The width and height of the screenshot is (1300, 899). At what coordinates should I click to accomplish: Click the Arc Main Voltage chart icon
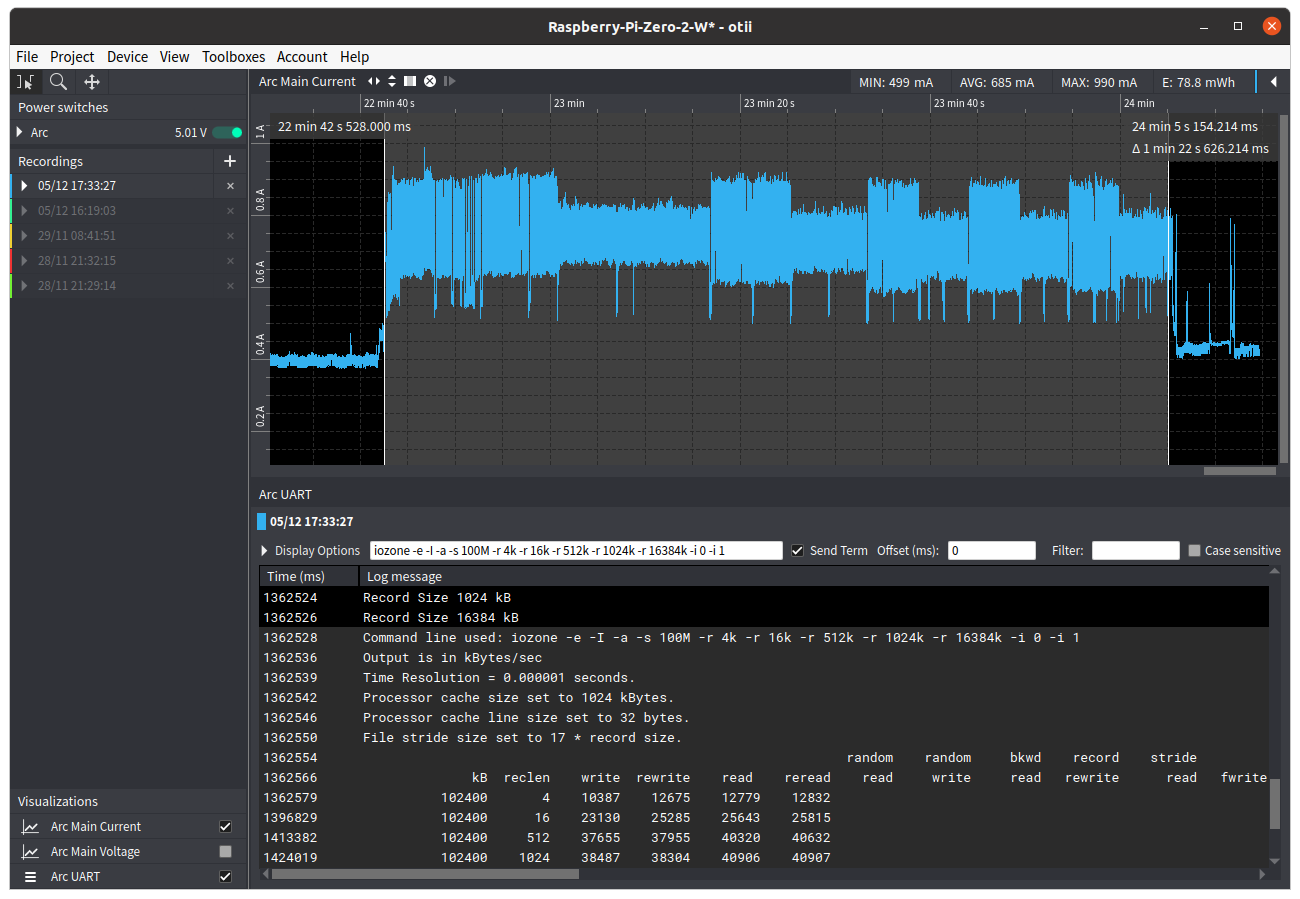tap(31, 852)
